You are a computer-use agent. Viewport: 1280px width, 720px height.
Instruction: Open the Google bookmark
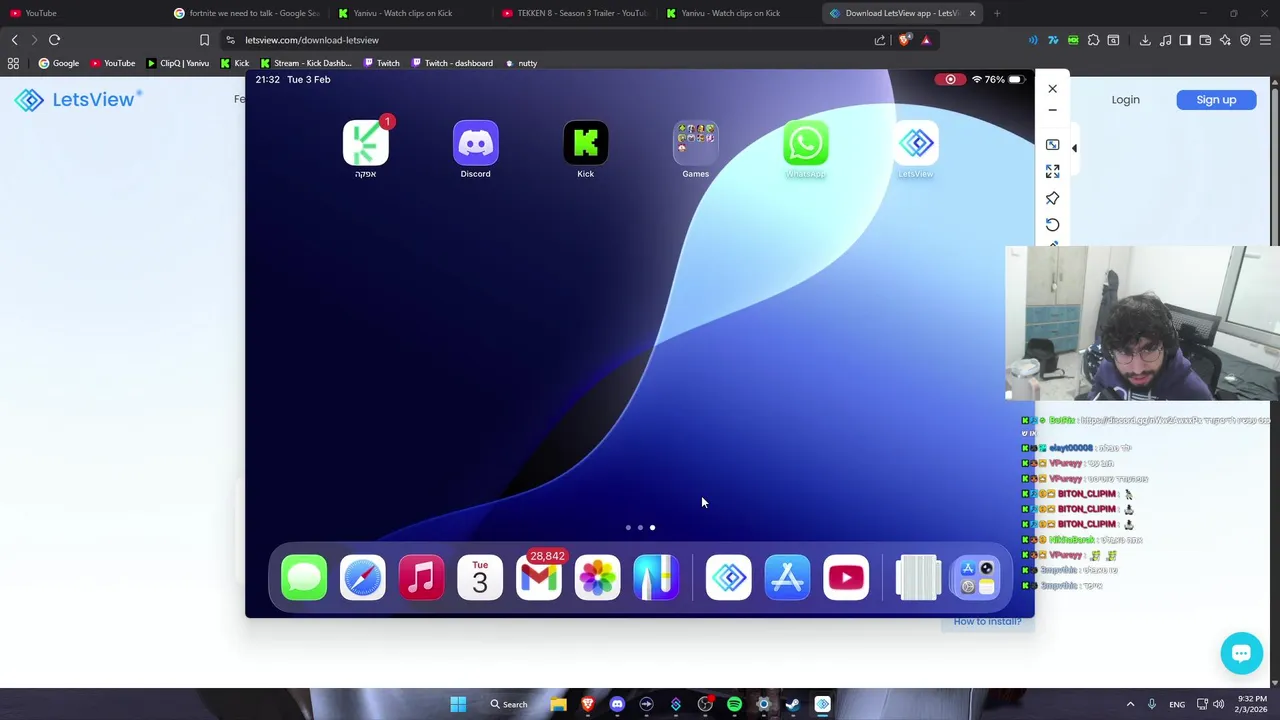58,63
